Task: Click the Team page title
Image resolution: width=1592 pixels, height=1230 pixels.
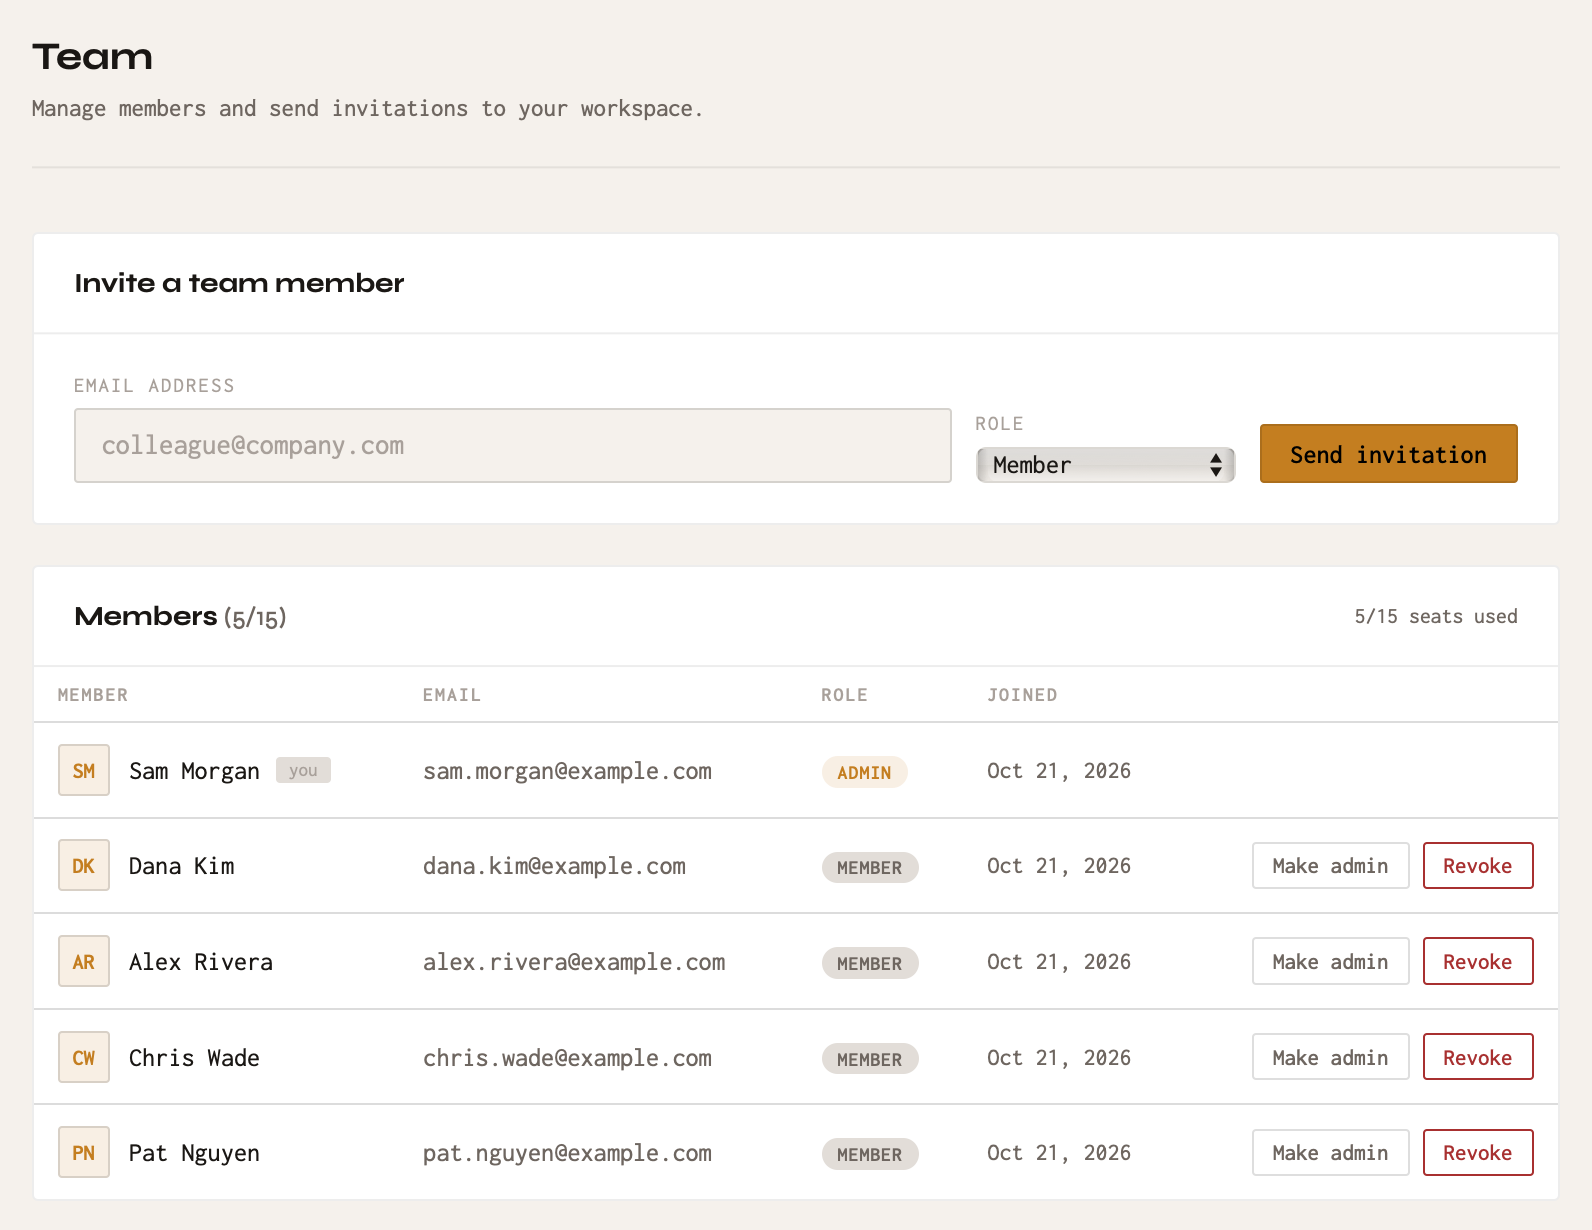Action: (92, 57)
